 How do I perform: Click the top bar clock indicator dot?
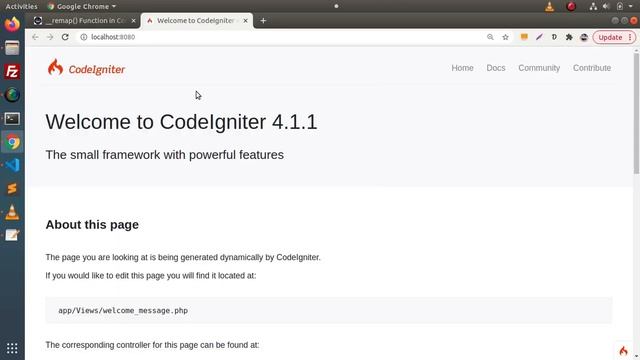click(x=336, y=6)
